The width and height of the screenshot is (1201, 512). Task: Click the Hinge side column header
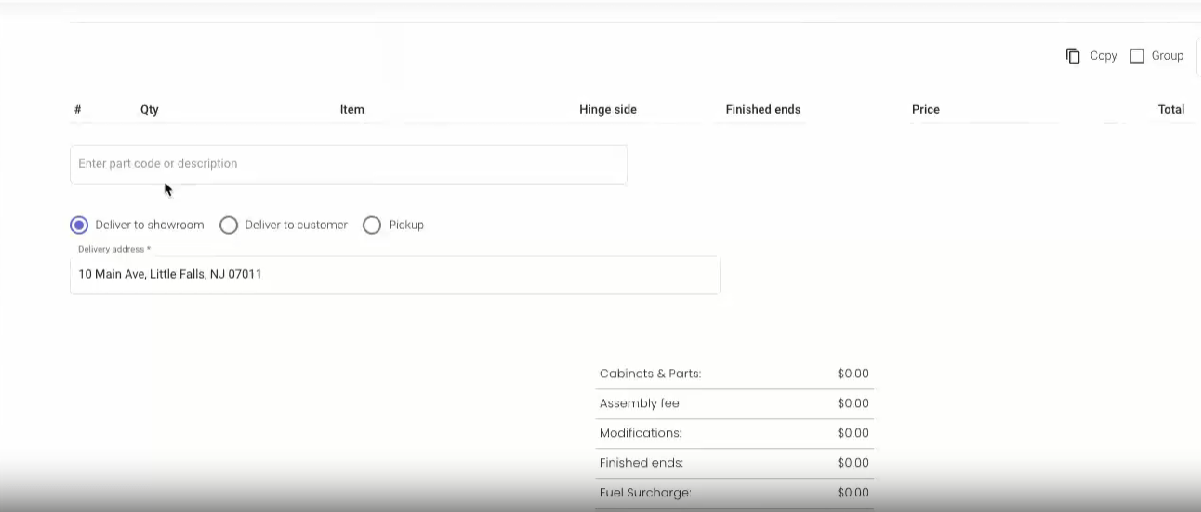[x=608, y=110]
